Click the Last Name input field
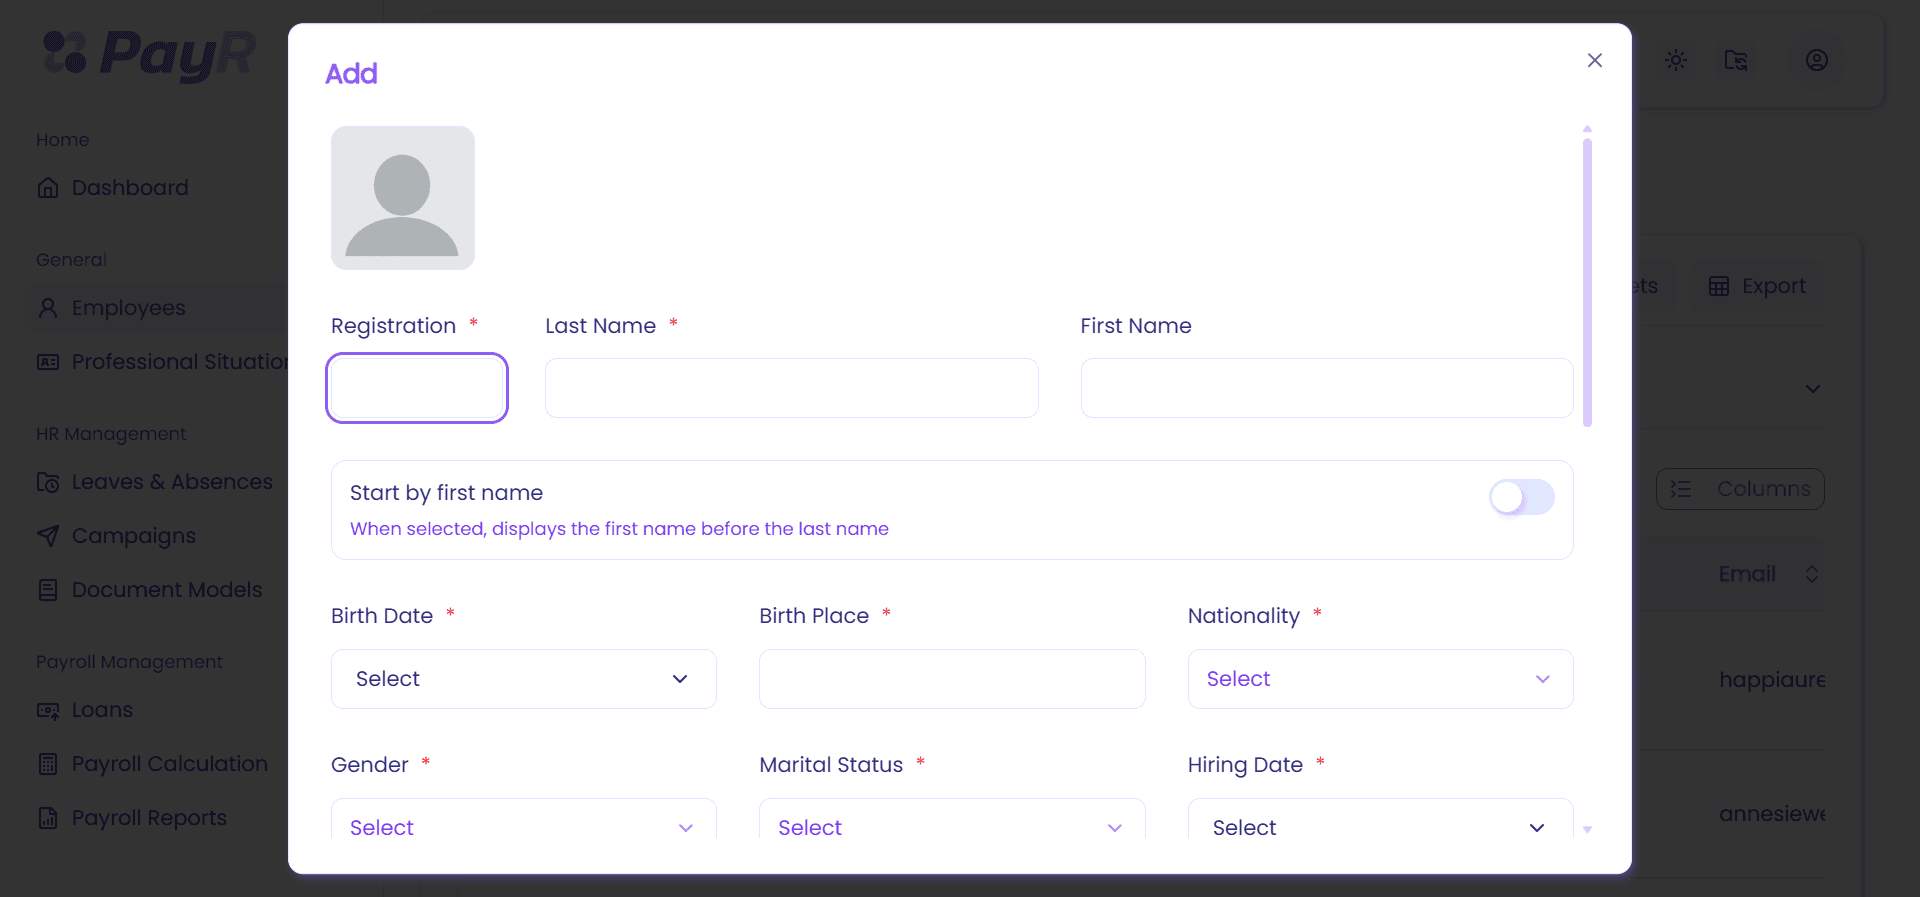 [792, 388]
